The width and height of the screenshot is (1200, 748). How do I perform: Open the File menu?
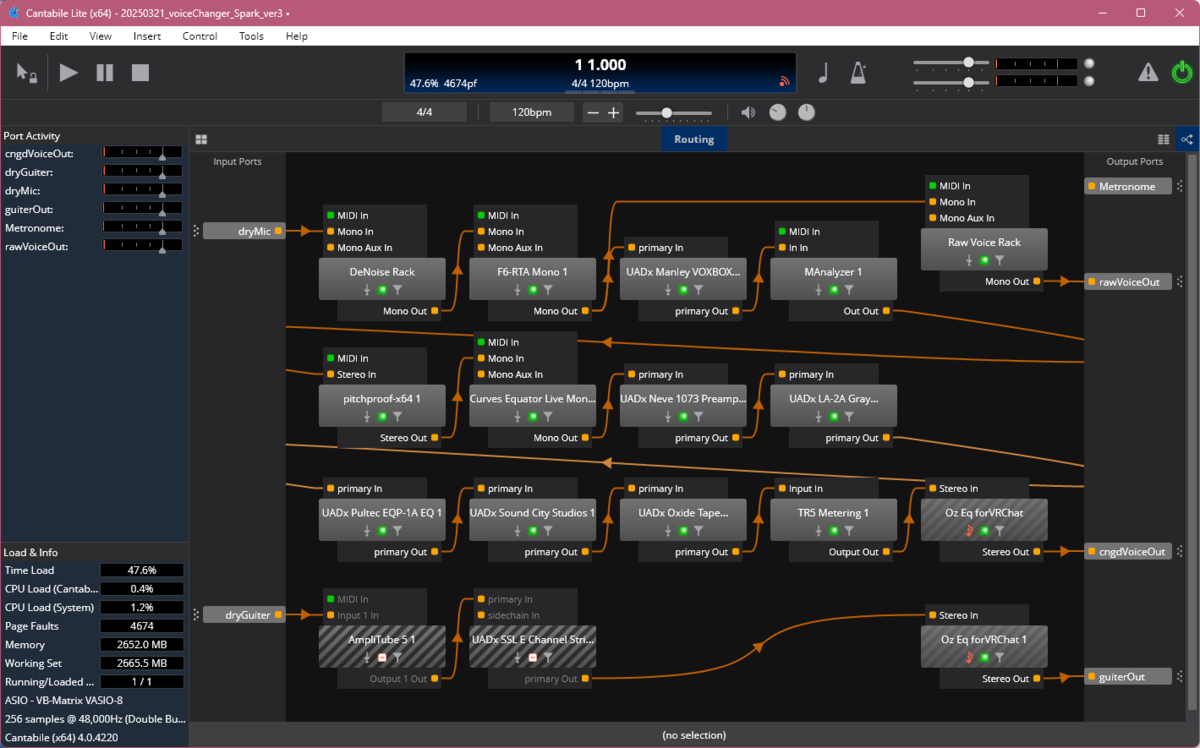(x=20, y=36)
